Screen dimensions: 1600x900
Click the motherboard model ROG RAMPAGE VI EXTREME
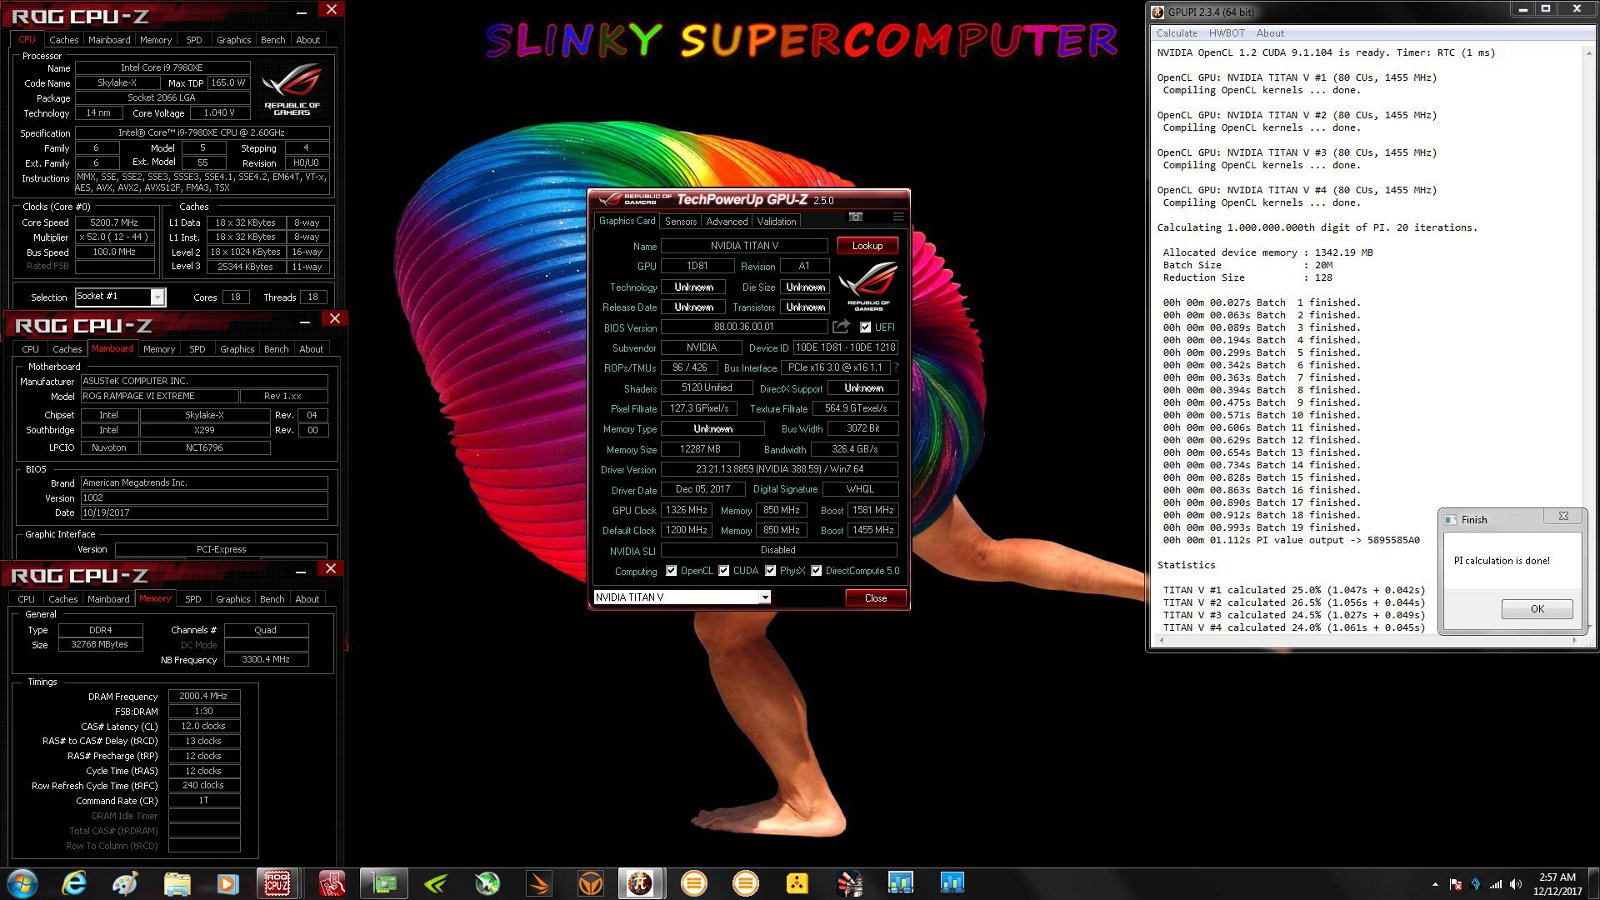(159, 396)
